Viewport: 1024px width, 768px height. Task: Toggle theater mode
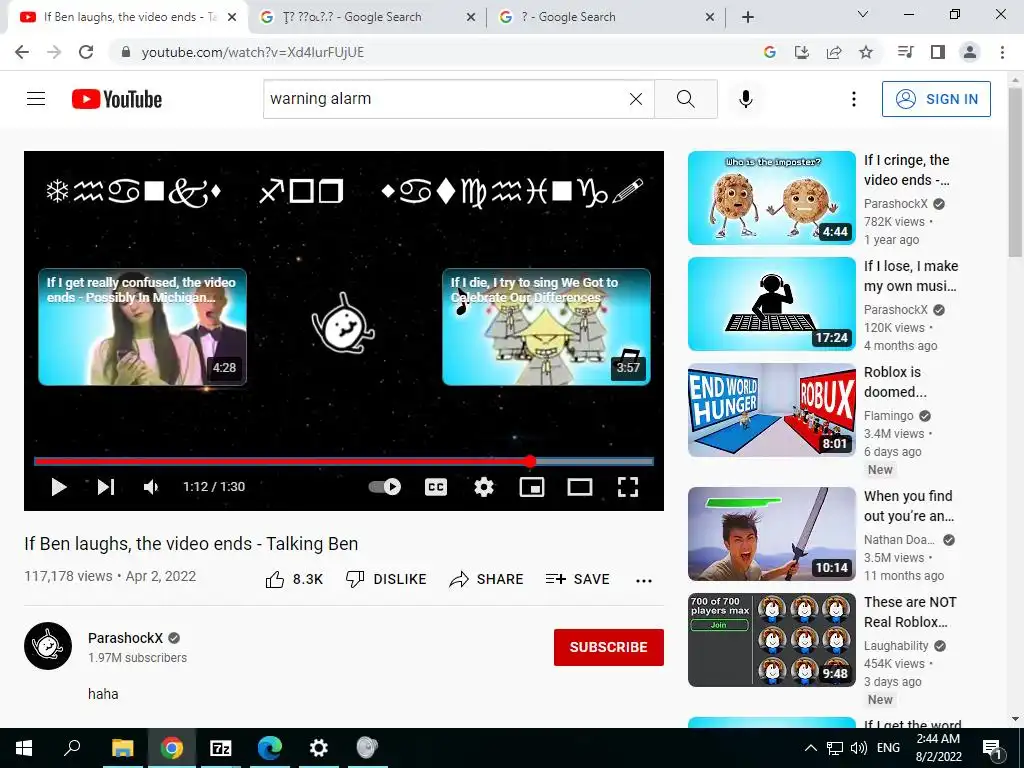click(580, 487)
